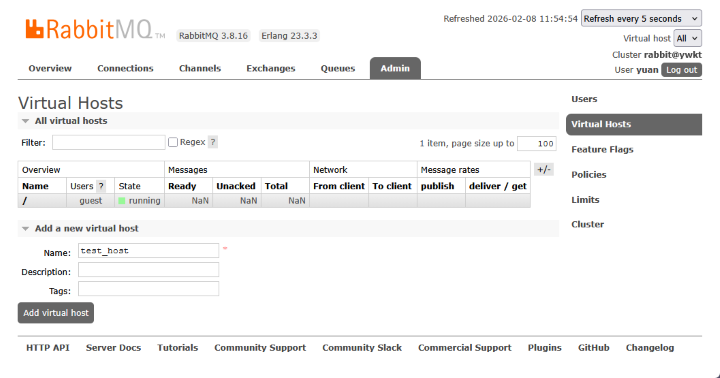Open the Plugins footer link
720x378 pixels.
pyautogui.click(x=545, y=348)
